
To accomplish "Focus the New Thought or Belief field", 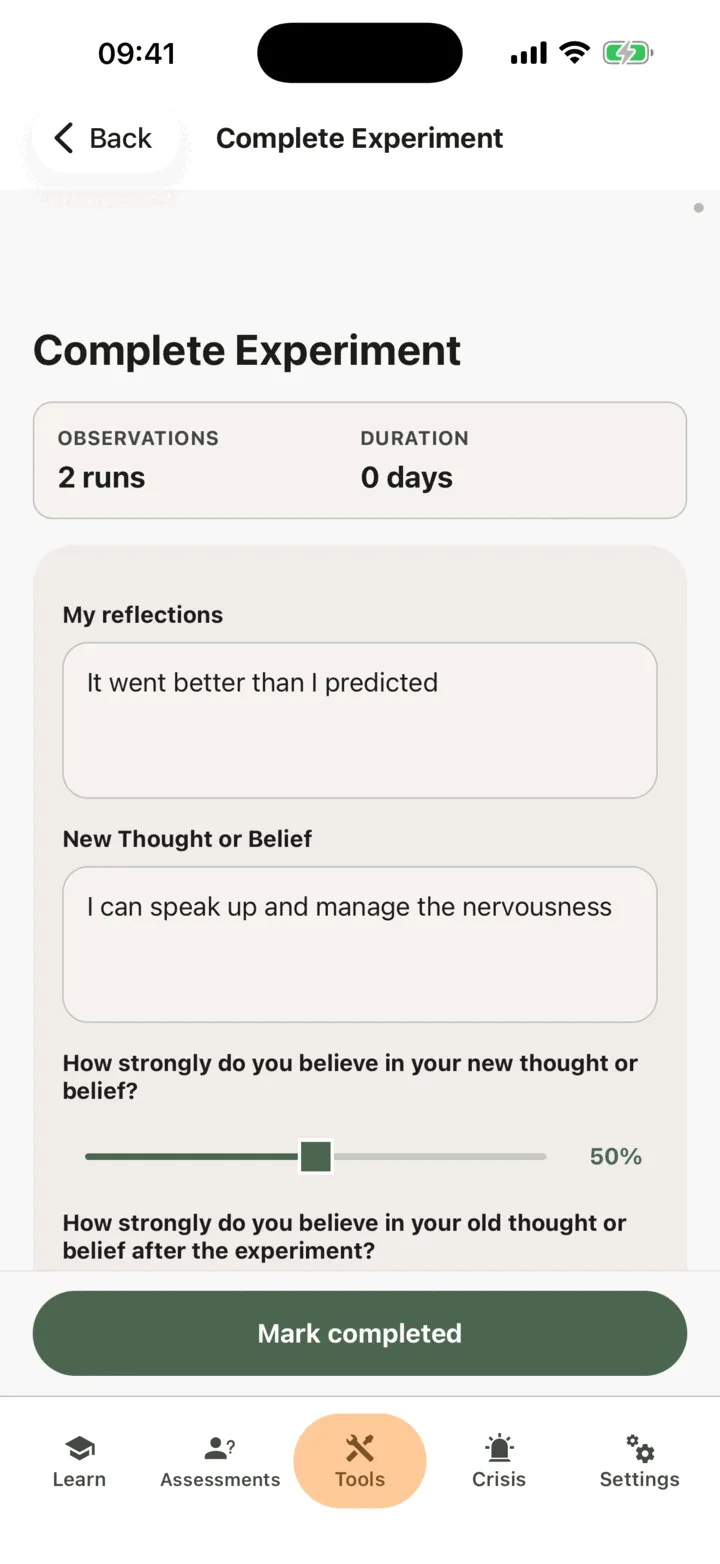I will (x=360, y=944).
